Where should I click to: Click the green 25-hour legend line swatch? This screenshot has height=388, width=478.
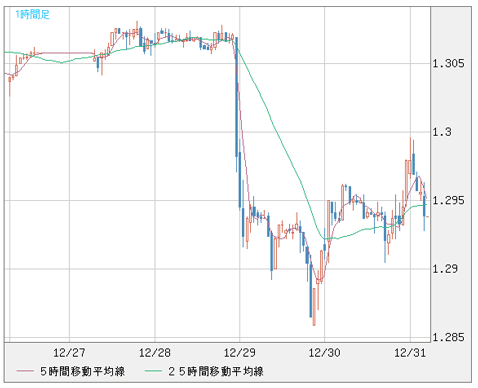tap(154, 371)
